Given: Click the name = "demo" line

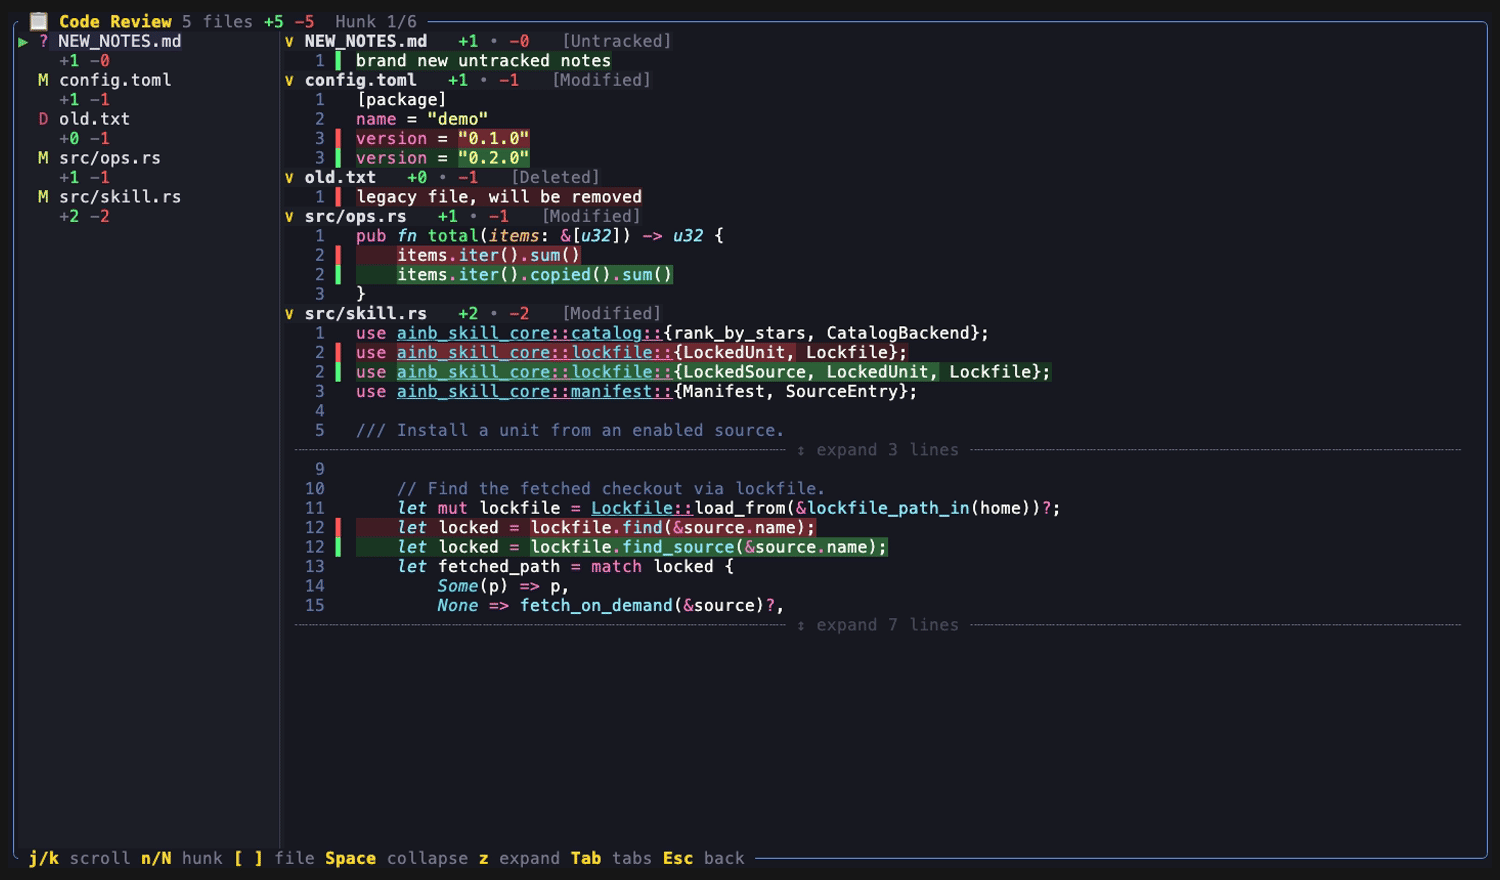Looking at the screenshot, I should coord(422,119).
